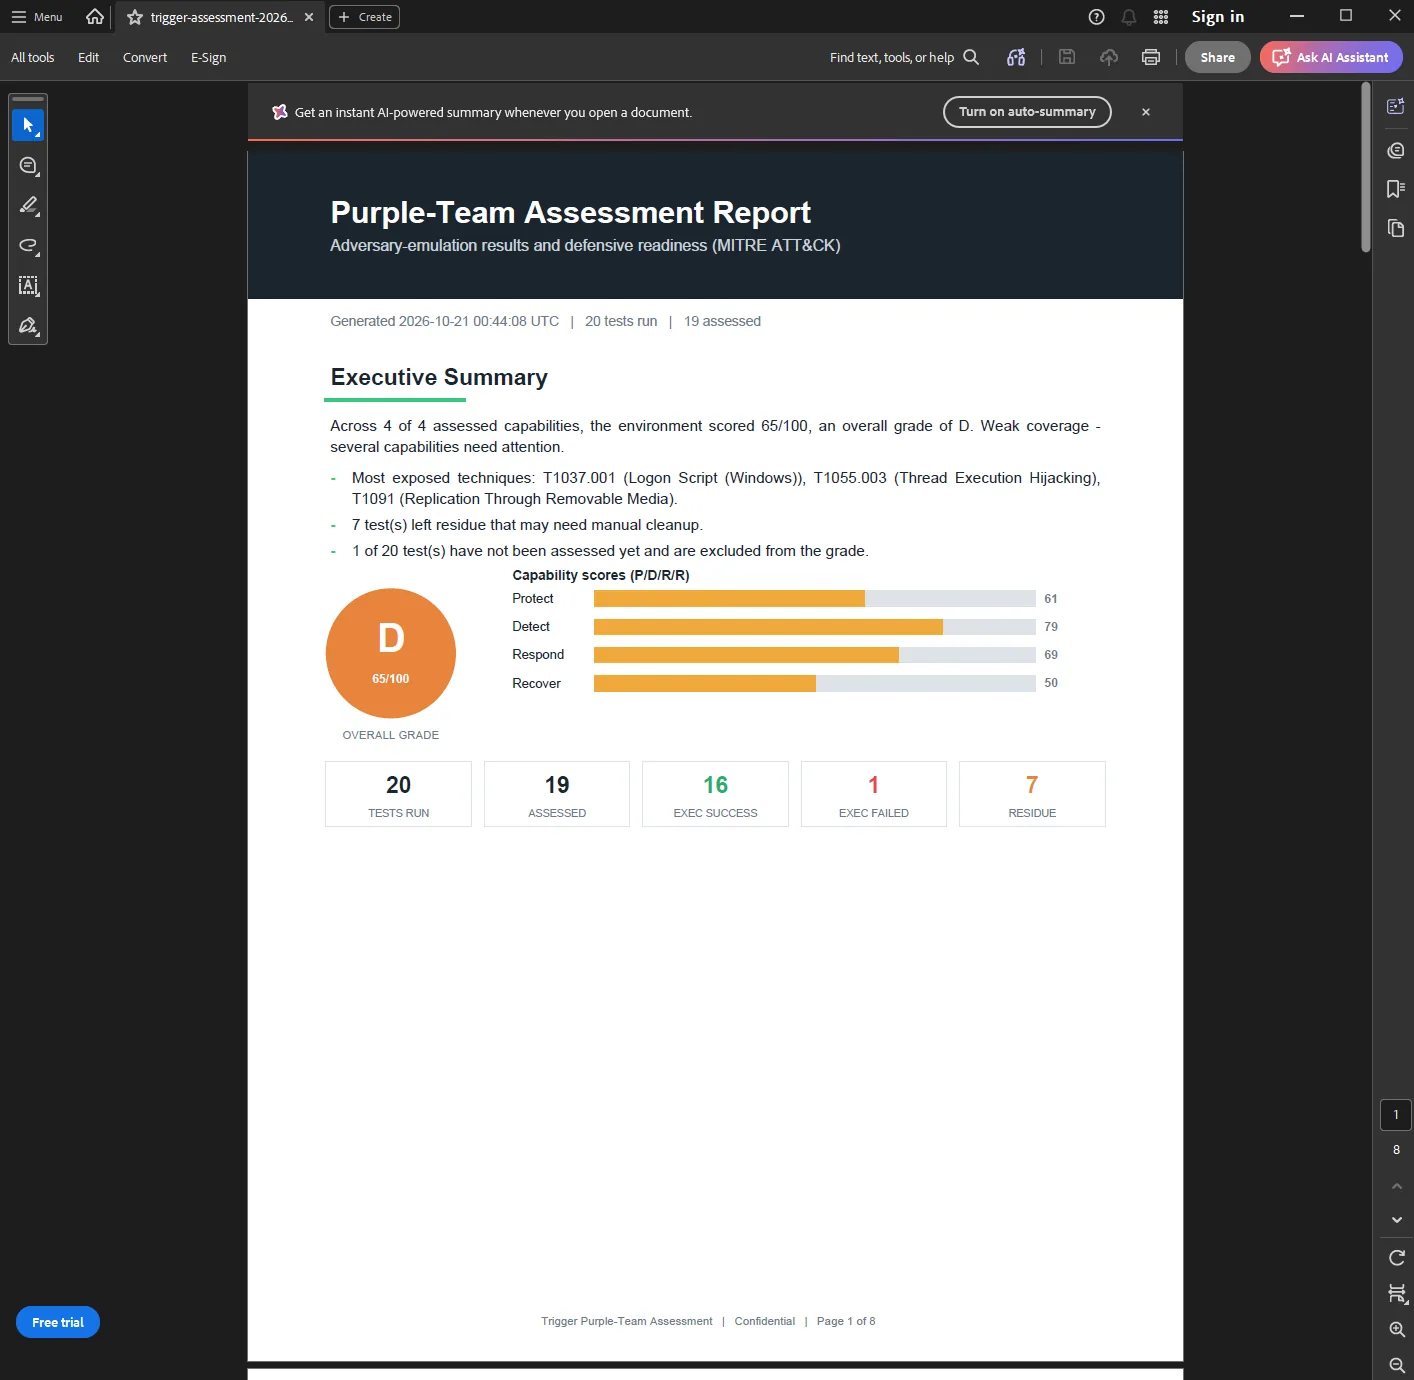Open the AI Assistant side panel icon
1414x1380 pixels.
click(x=1396, y=106)
